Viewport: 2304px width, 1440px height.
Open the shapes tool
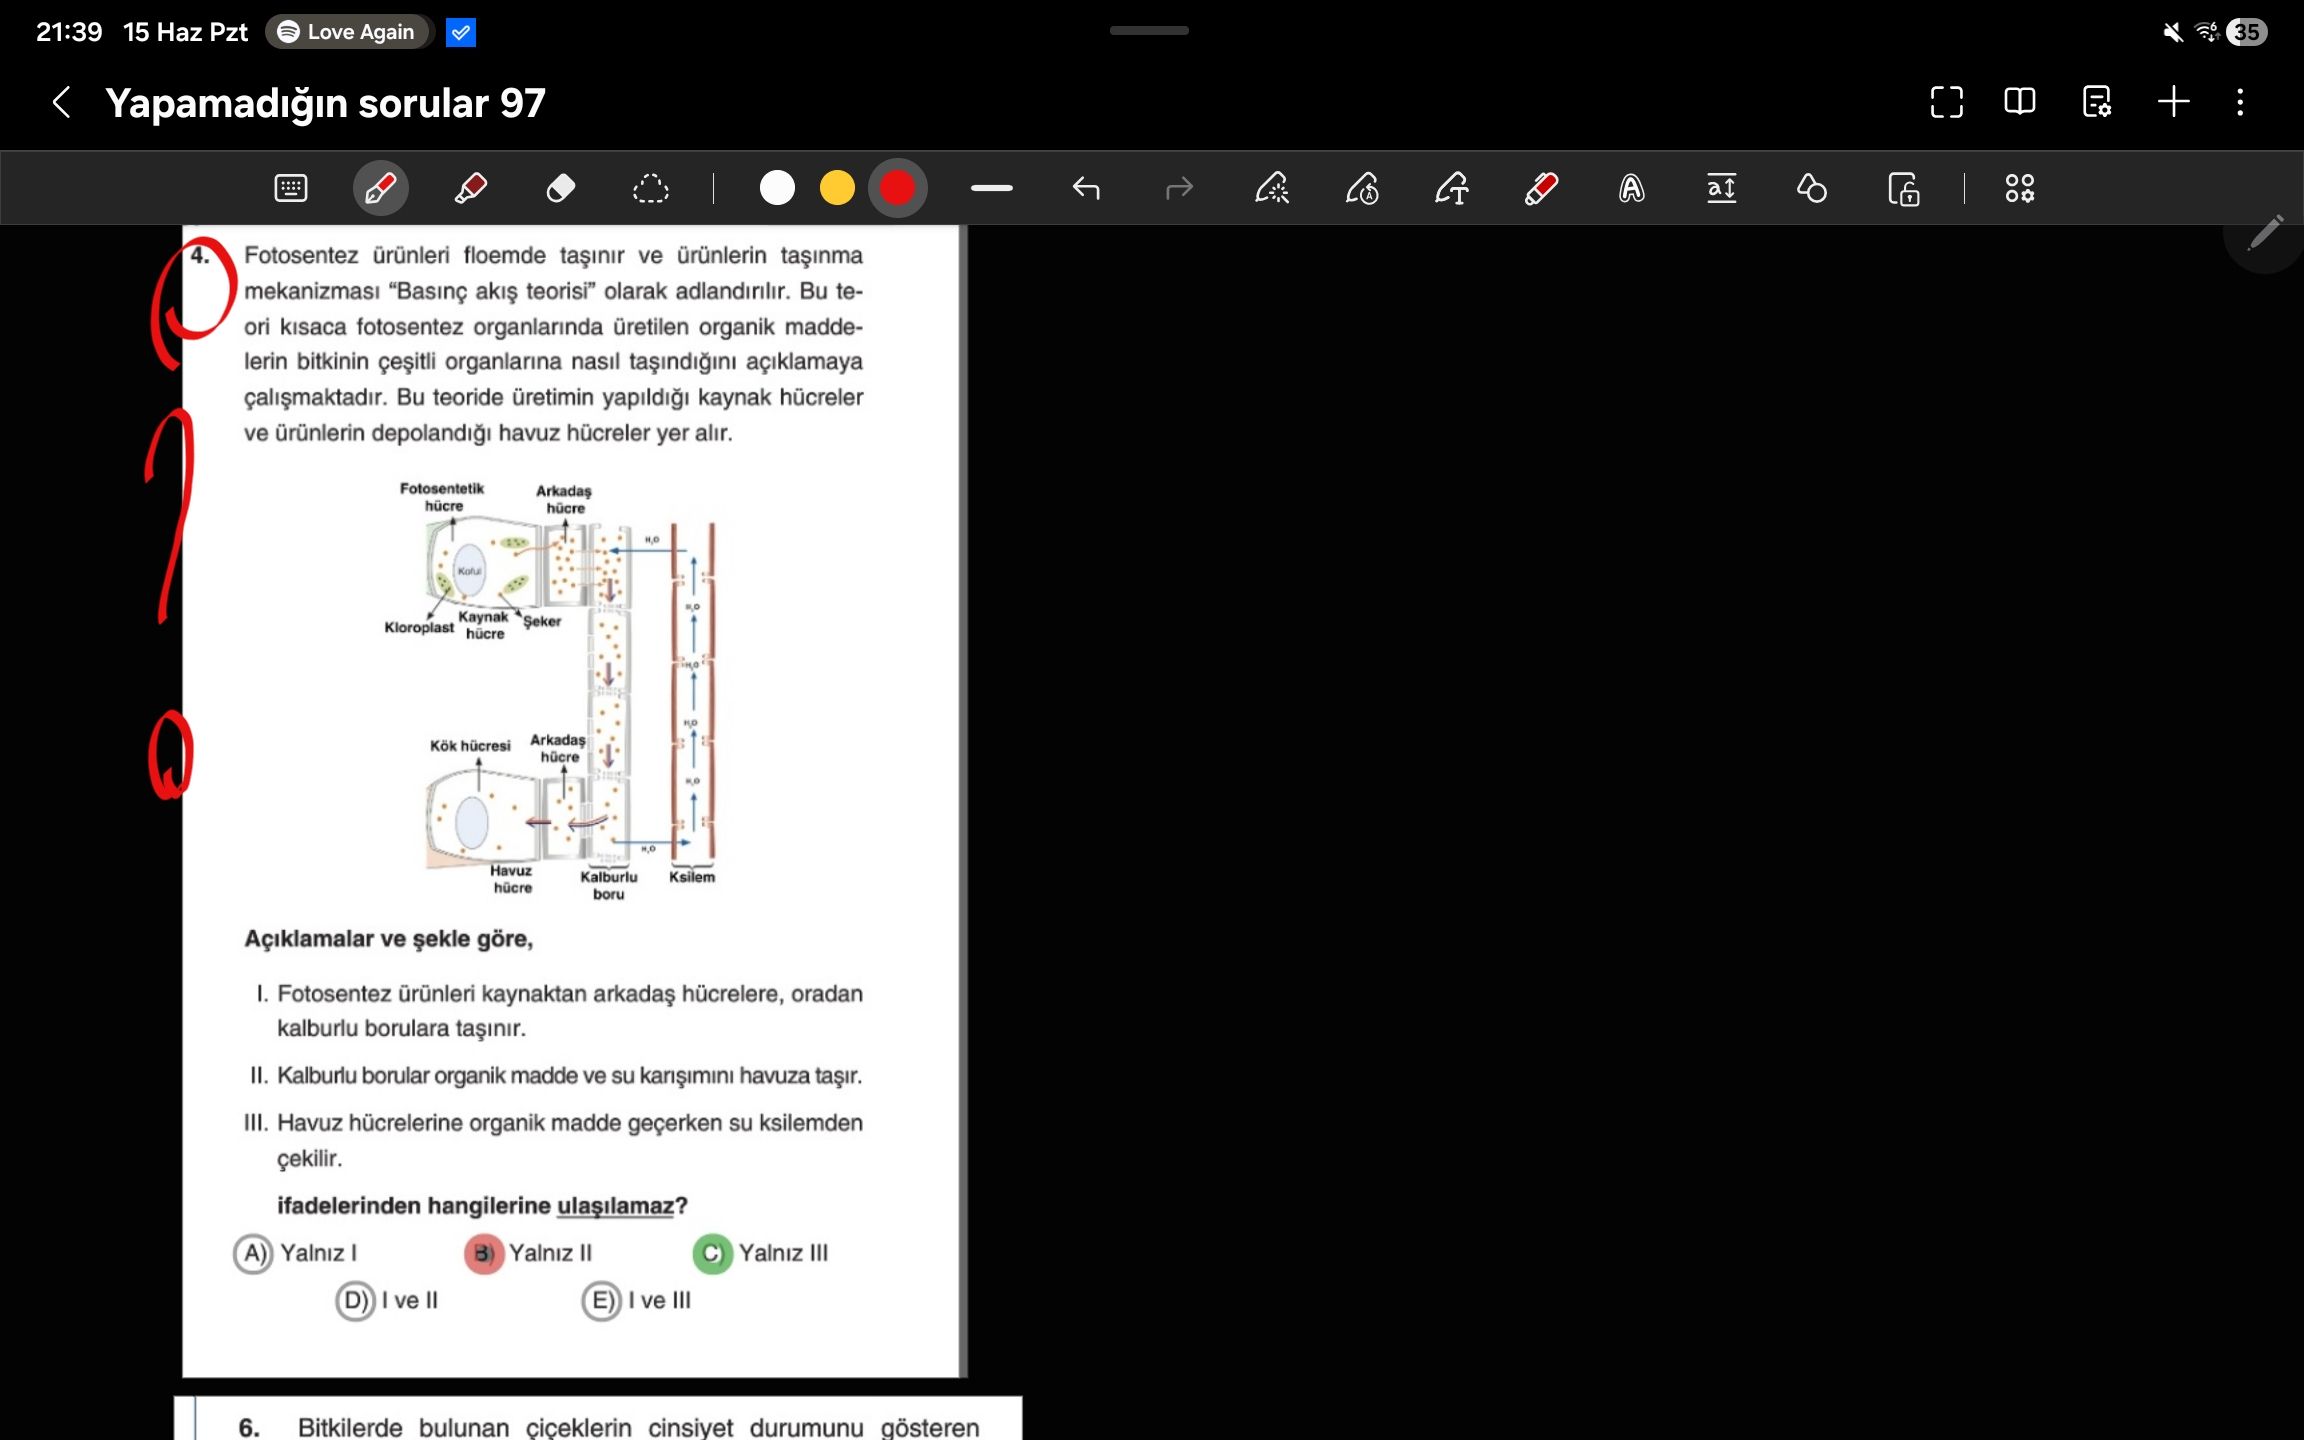click(x=1811, y=188)
